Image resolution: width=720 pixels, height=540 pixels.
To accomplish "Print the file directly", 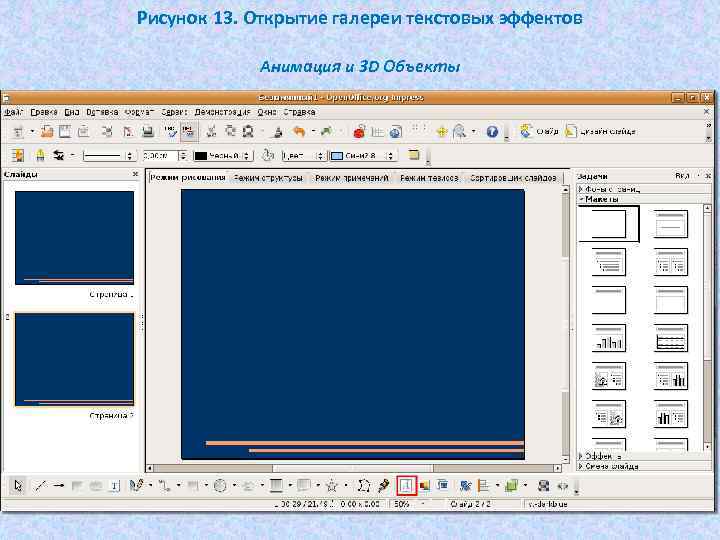I will click(147, 132).
